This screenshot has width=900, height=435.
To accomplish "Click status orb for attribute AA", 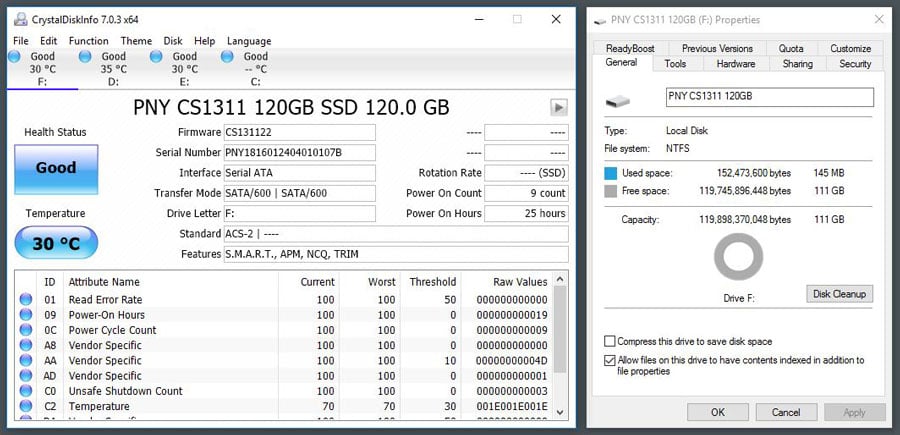I will tap(26, 360).
